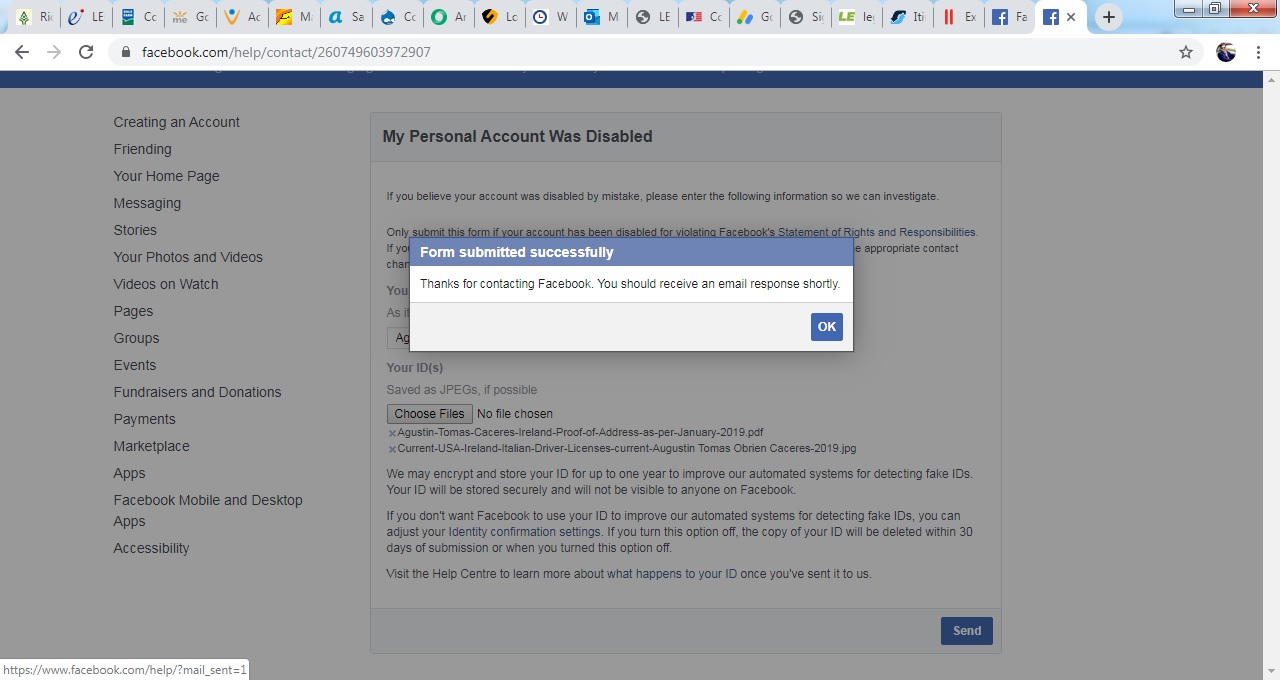Viewport: 1280px width, 680px height.
Task: Open a new tab with plus button
Action: 1108,17
